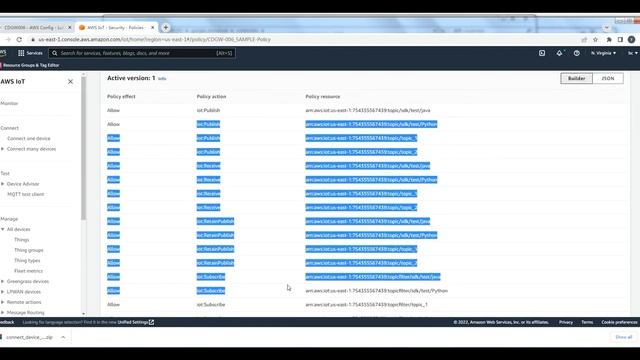Click the Policy effect column header

coord(121,97)
